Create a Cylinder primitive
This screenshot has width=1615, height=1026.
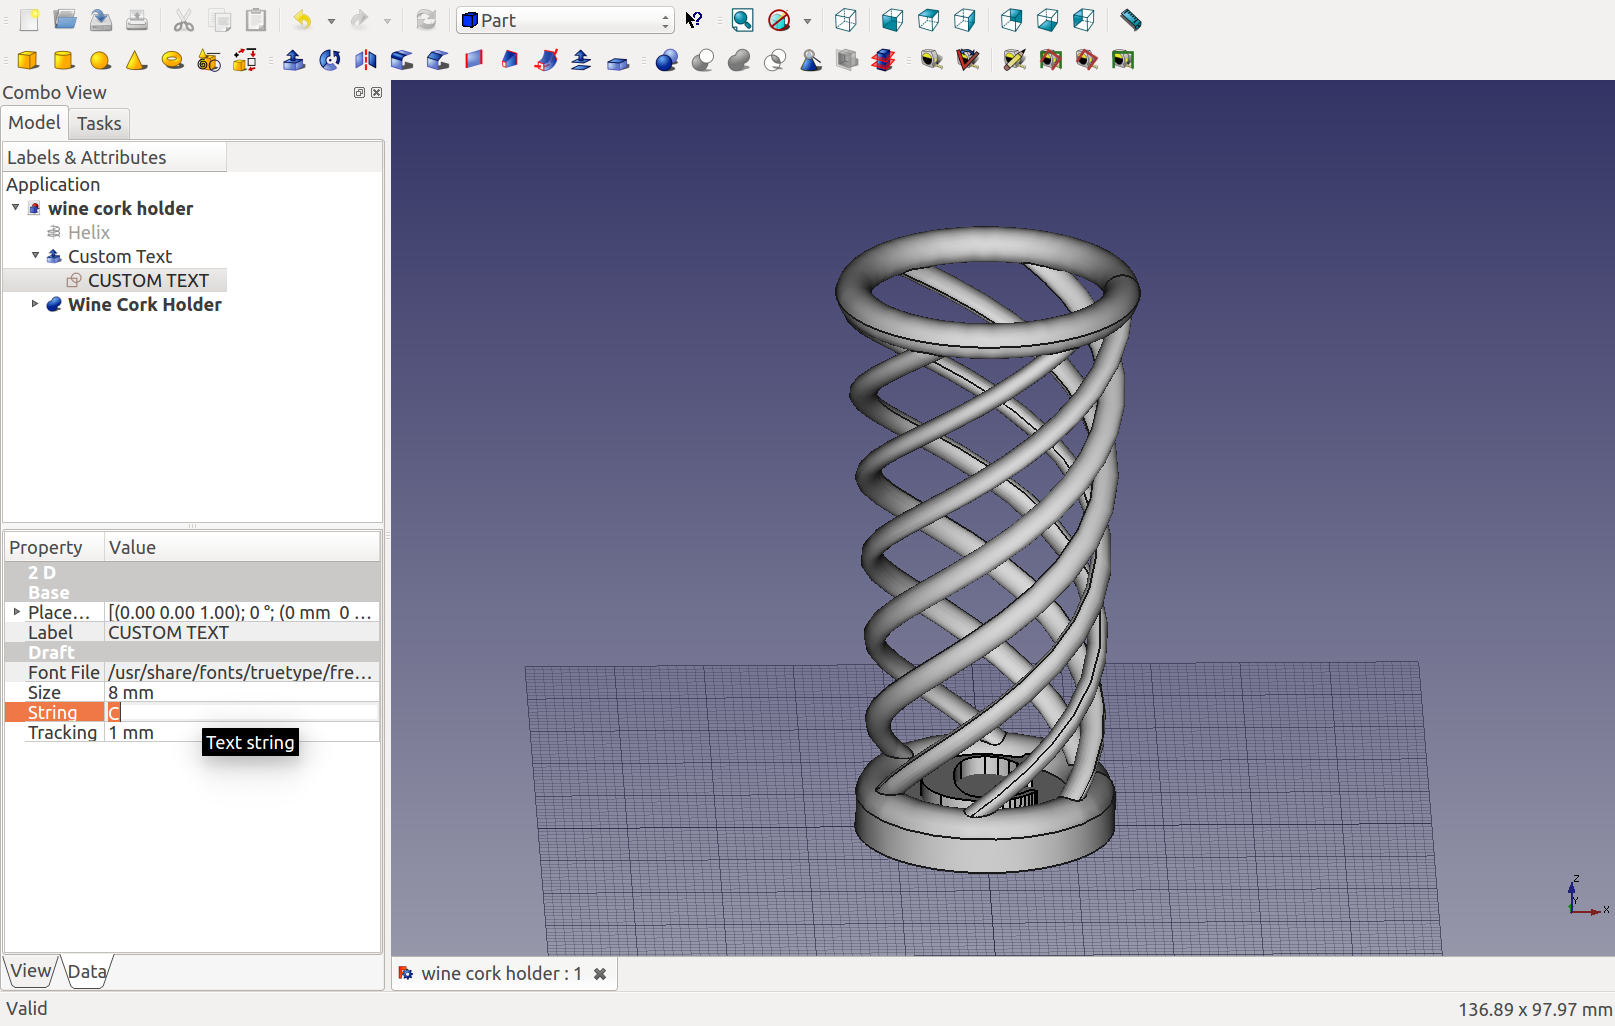64,60
